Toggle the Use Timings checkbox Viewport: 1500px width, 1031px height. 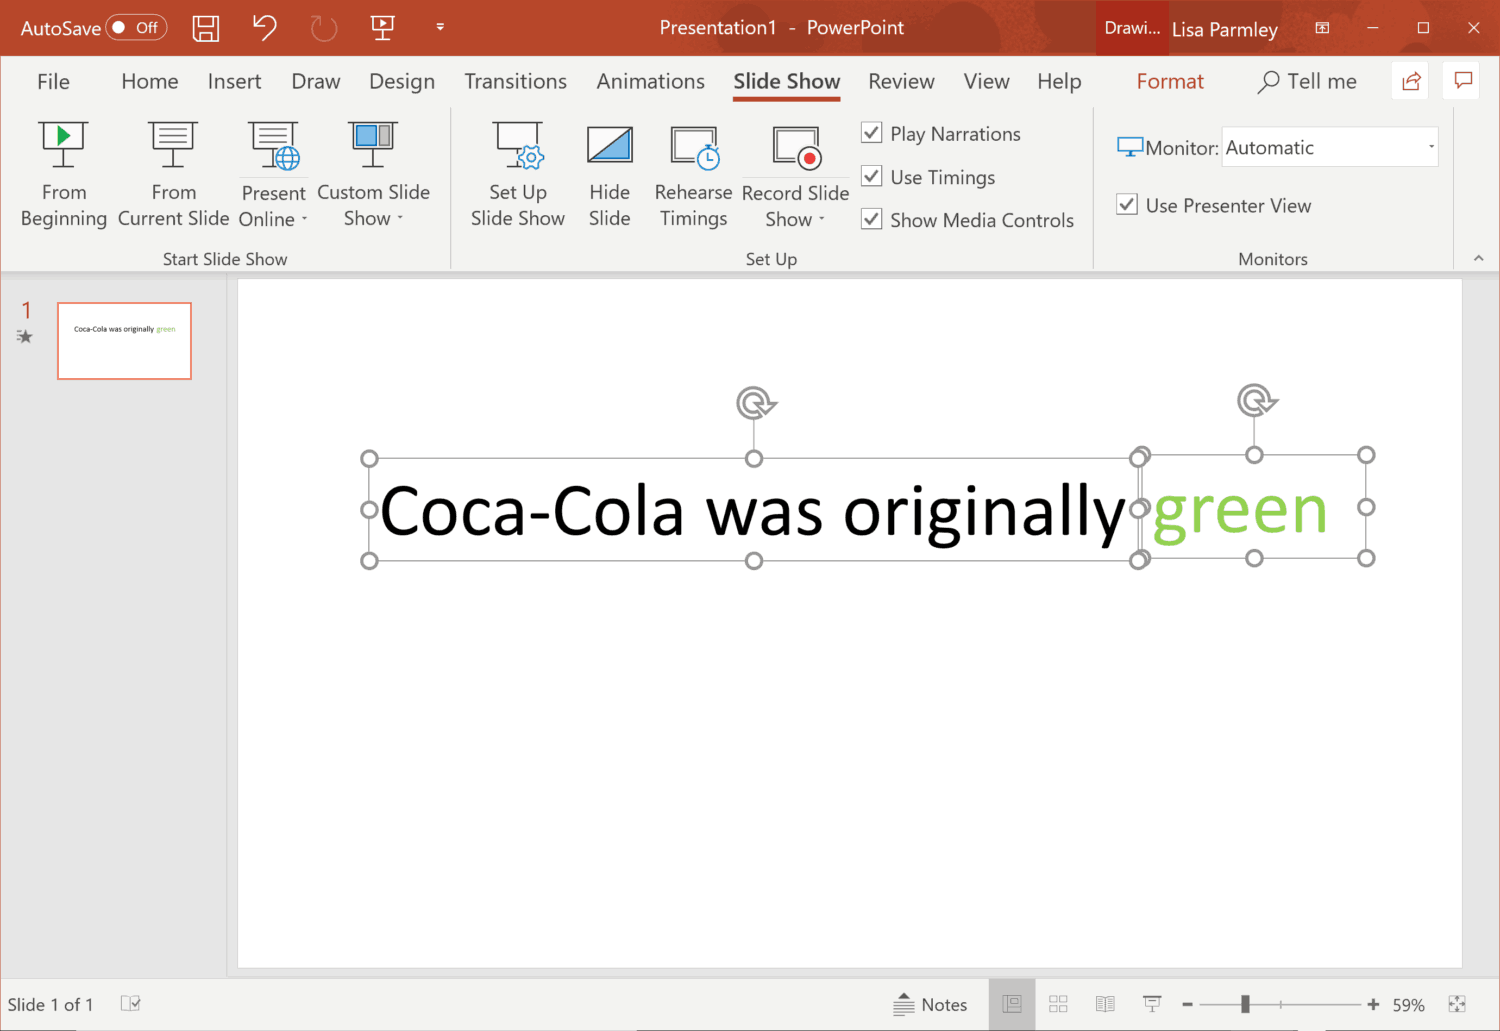point(872,176)
